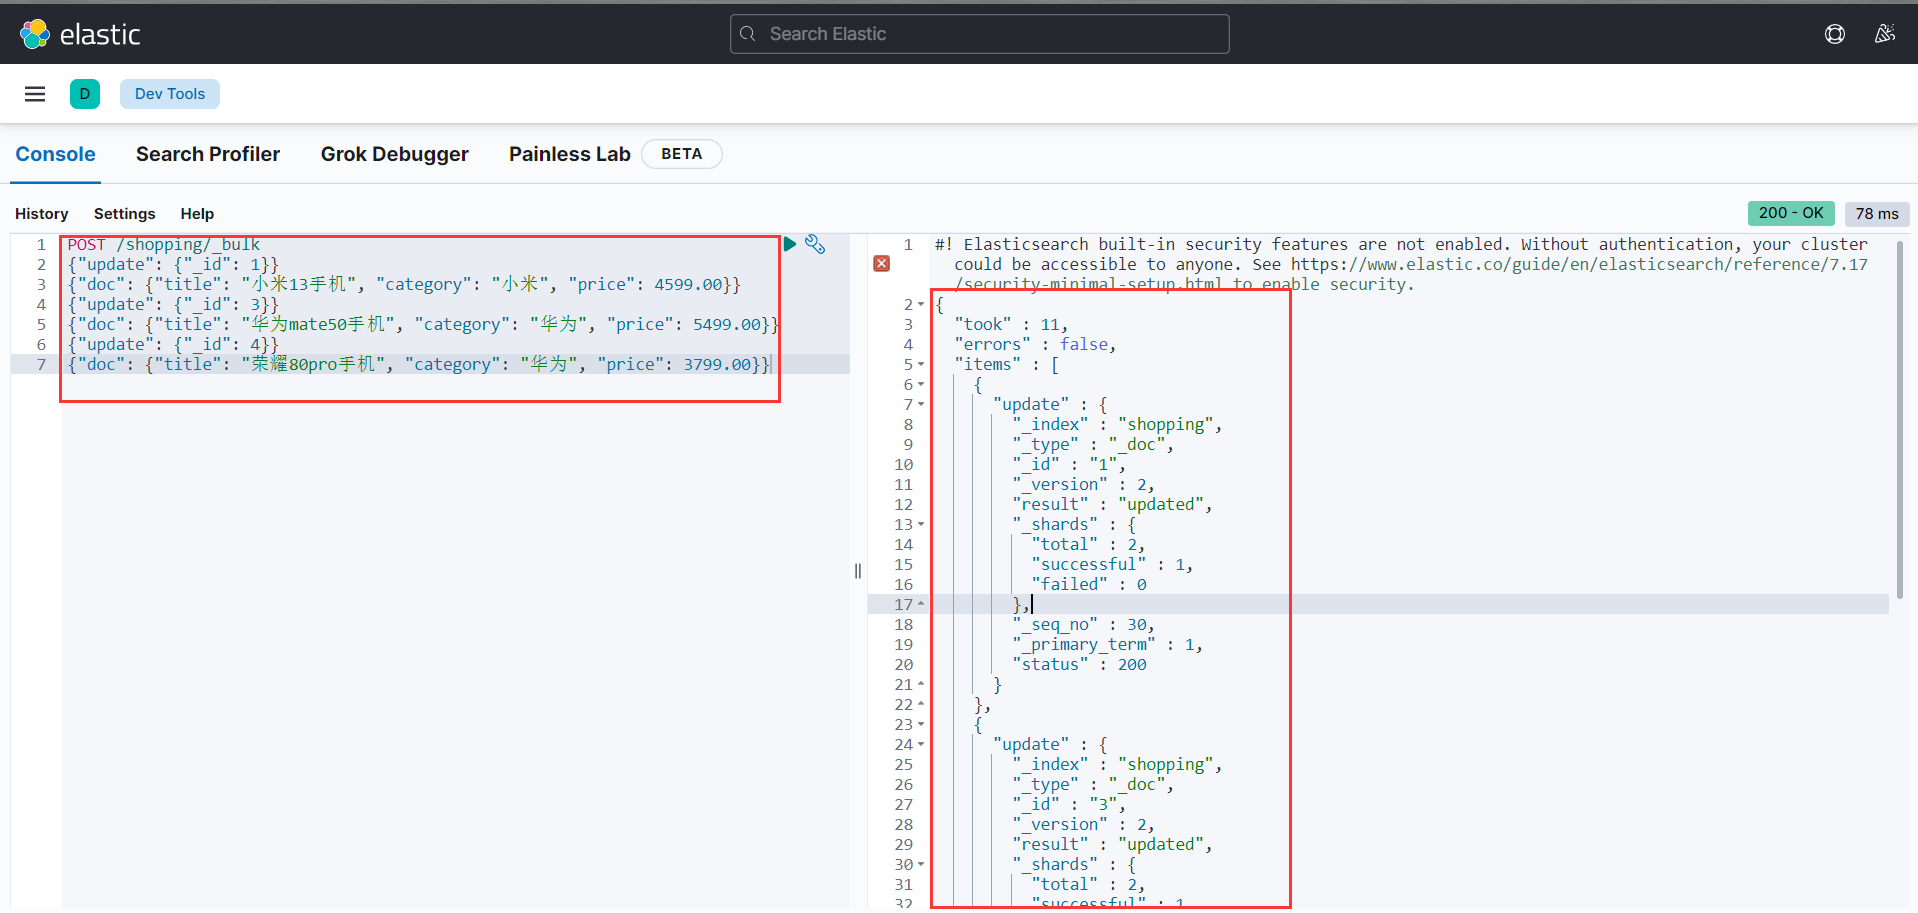Click the green D space avatar
Viewport: 1918px width, 913px height.
[x=85, y=94]
